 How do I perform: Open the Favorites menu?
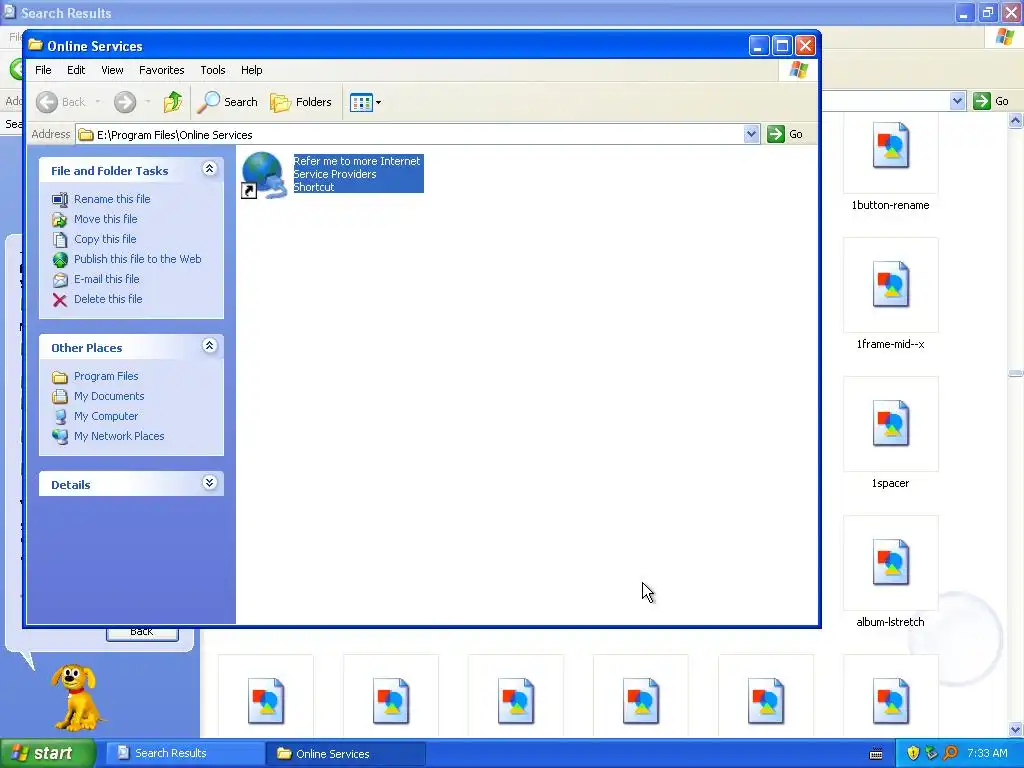click(161, 70)
